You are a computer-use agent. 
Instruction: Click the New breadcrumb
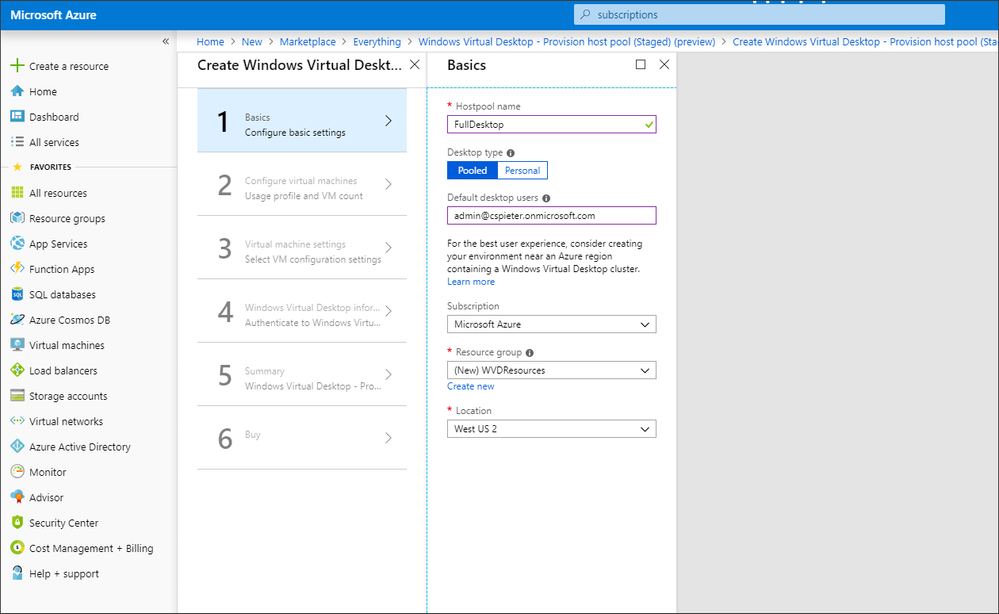point(252,41)
